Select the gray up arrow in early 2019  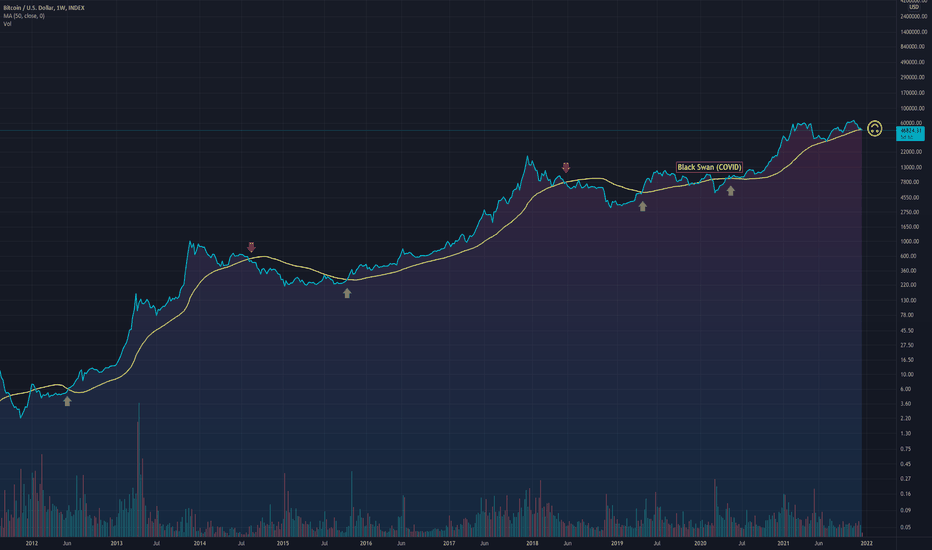click(x=643, y=206)
